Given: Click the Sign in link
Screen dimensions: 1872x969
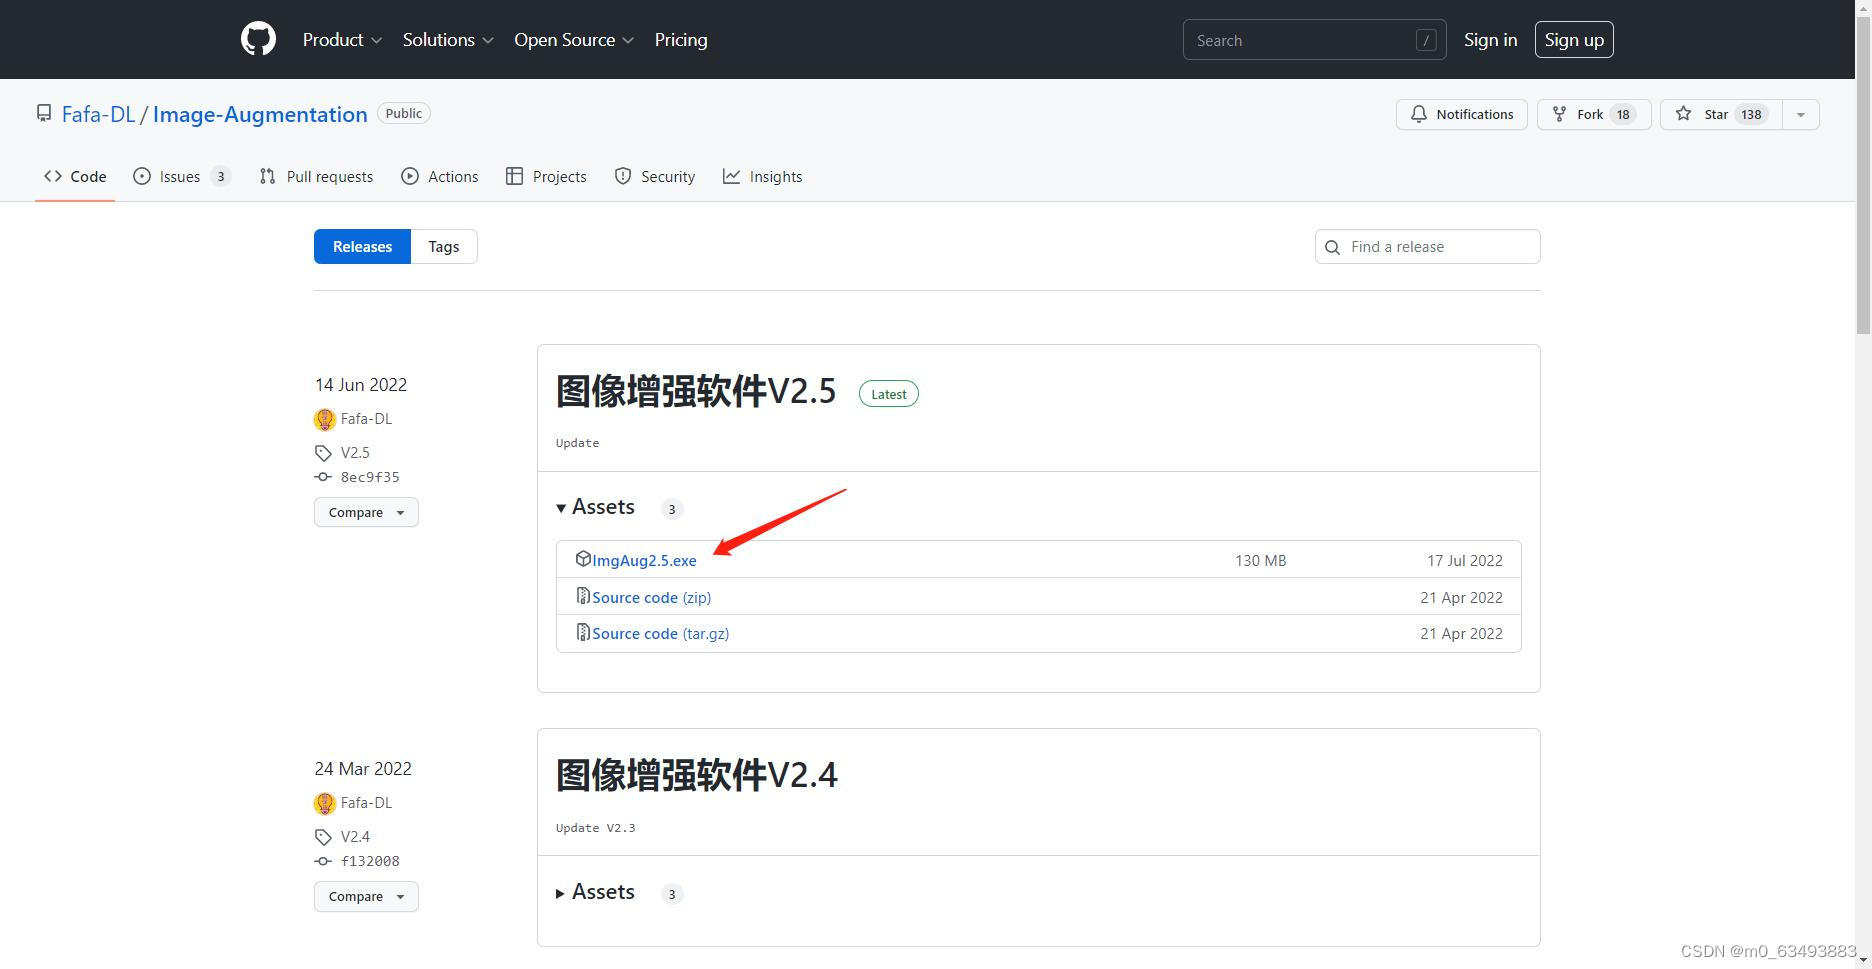Looking at the screenshot, I should click(1490, 40).
